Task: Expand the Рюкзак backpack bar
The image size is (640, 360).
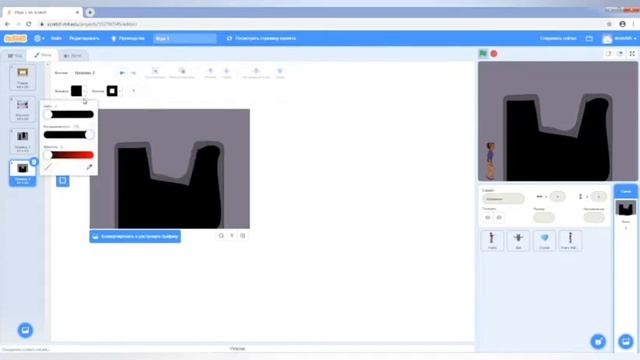Action: click(238, 349)
